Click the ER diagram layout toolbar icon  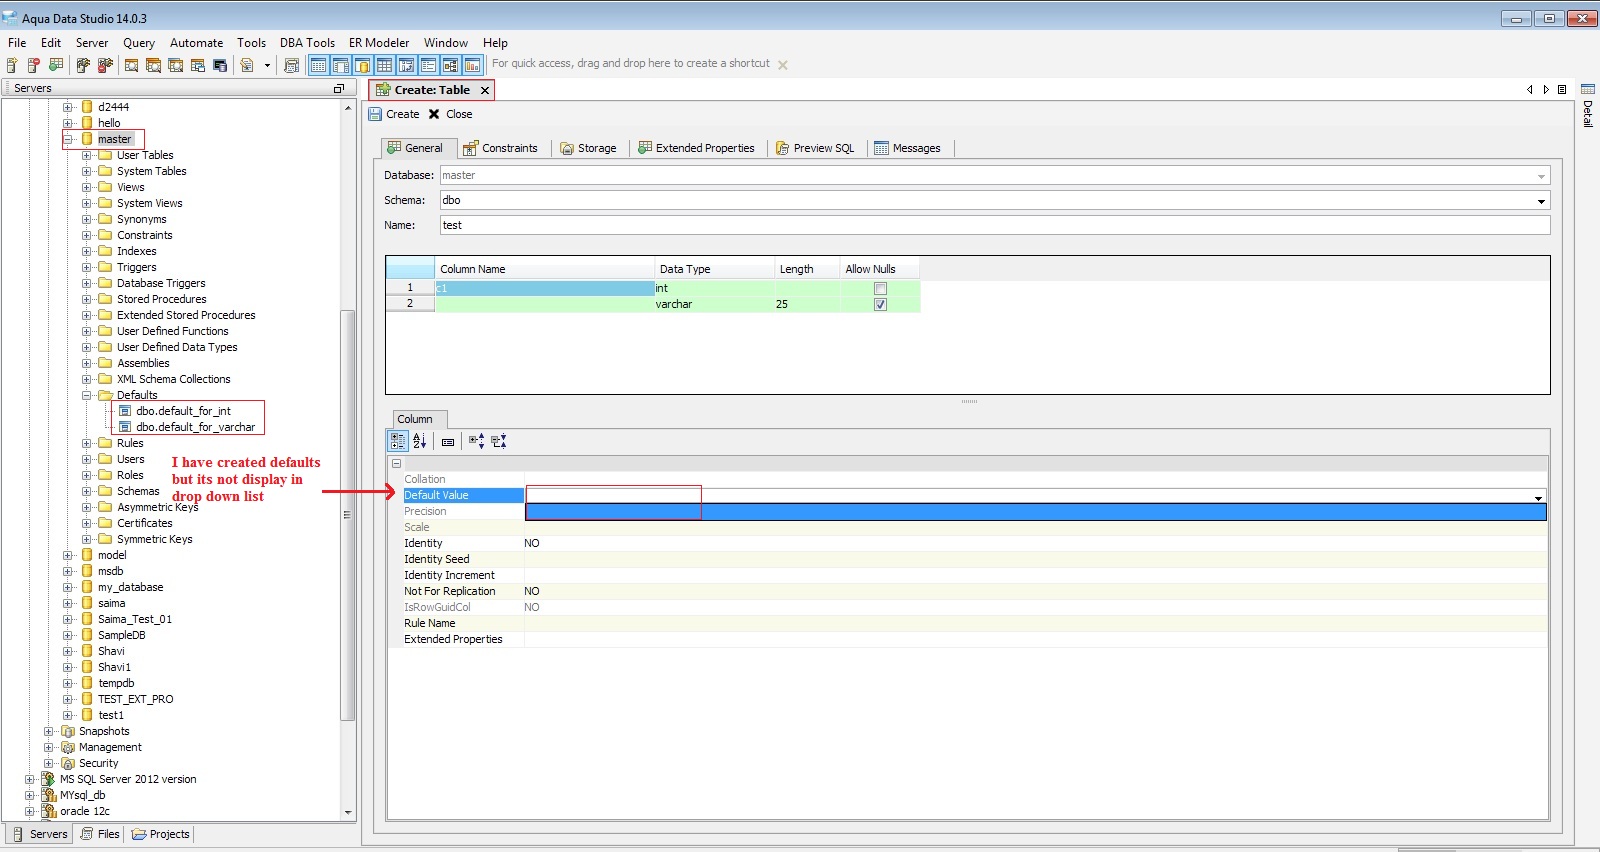pyautogui.click(x=450, y=65)
